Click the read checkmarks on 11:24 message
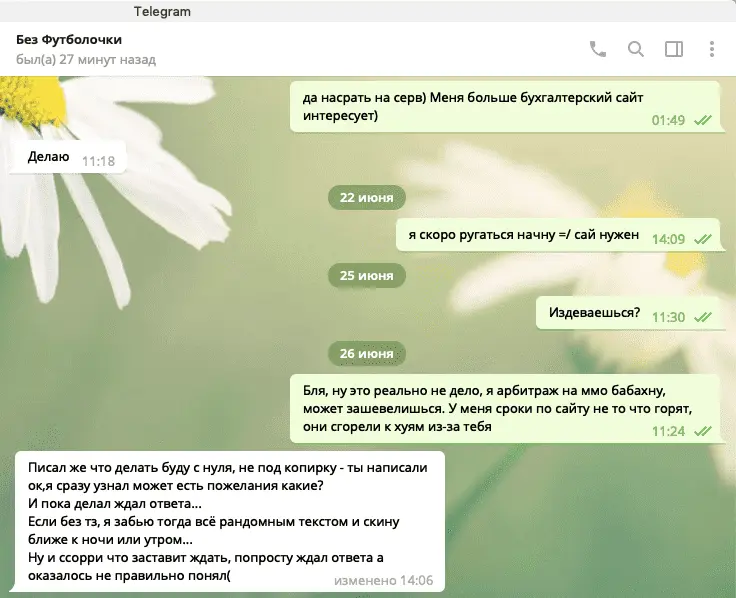Screen dimensions: 736x598 (703, 431)
